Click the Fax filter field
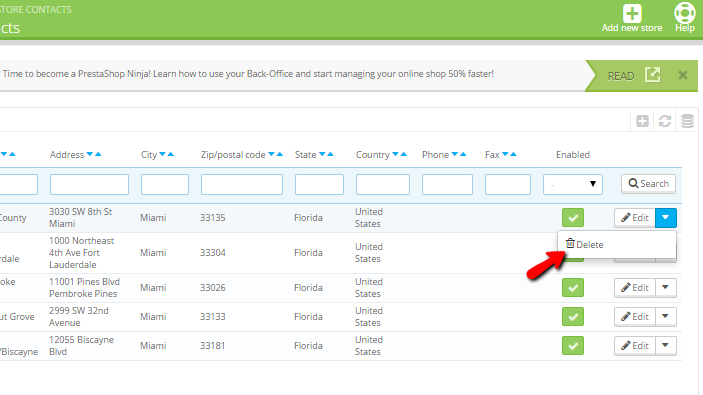This screenshot has height=395, width=703. coord(508,184)
